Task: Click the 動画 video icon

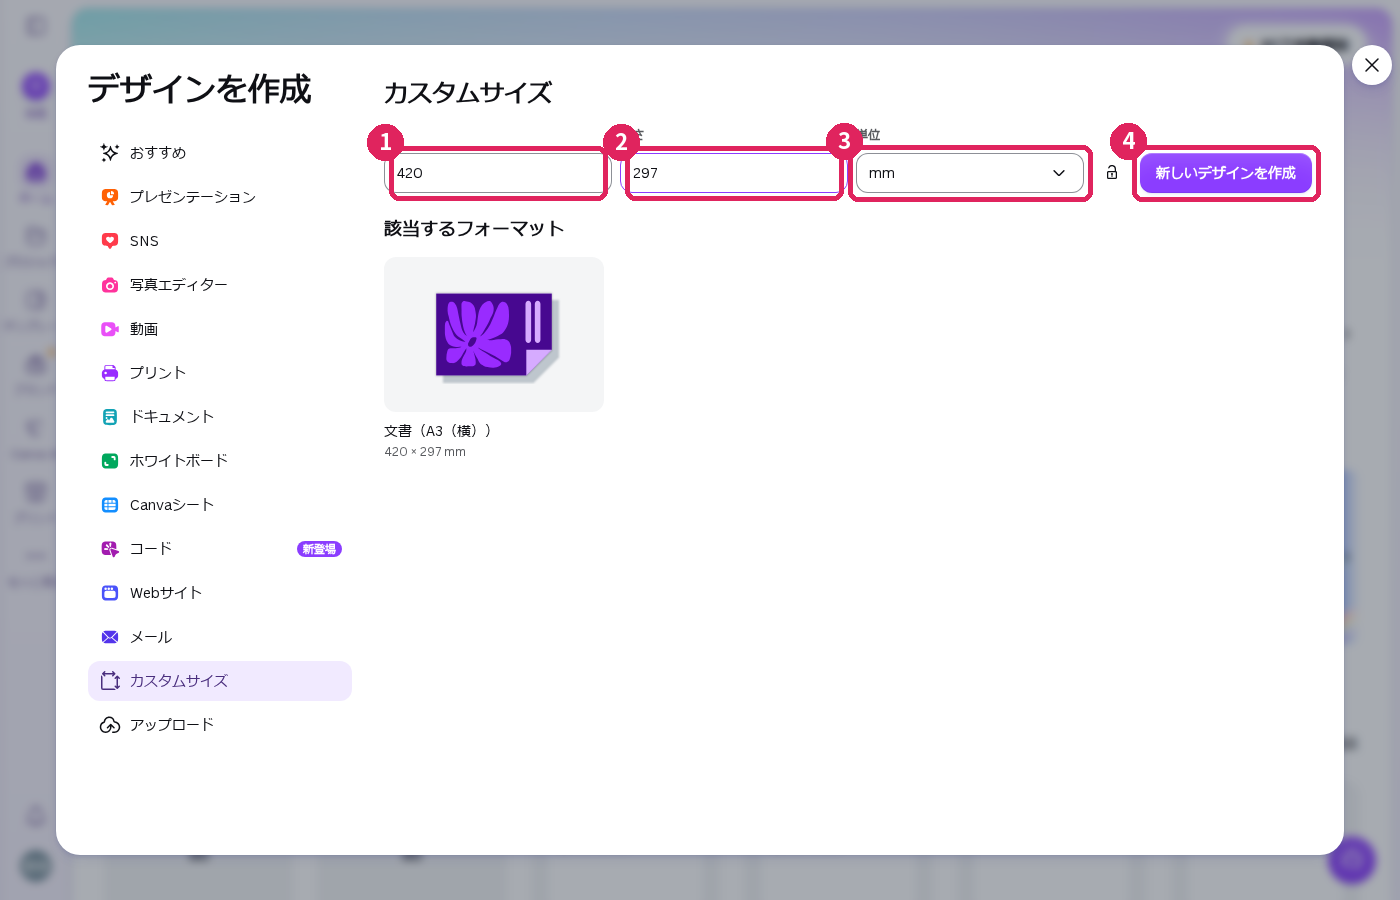Action: pos(110,329)
